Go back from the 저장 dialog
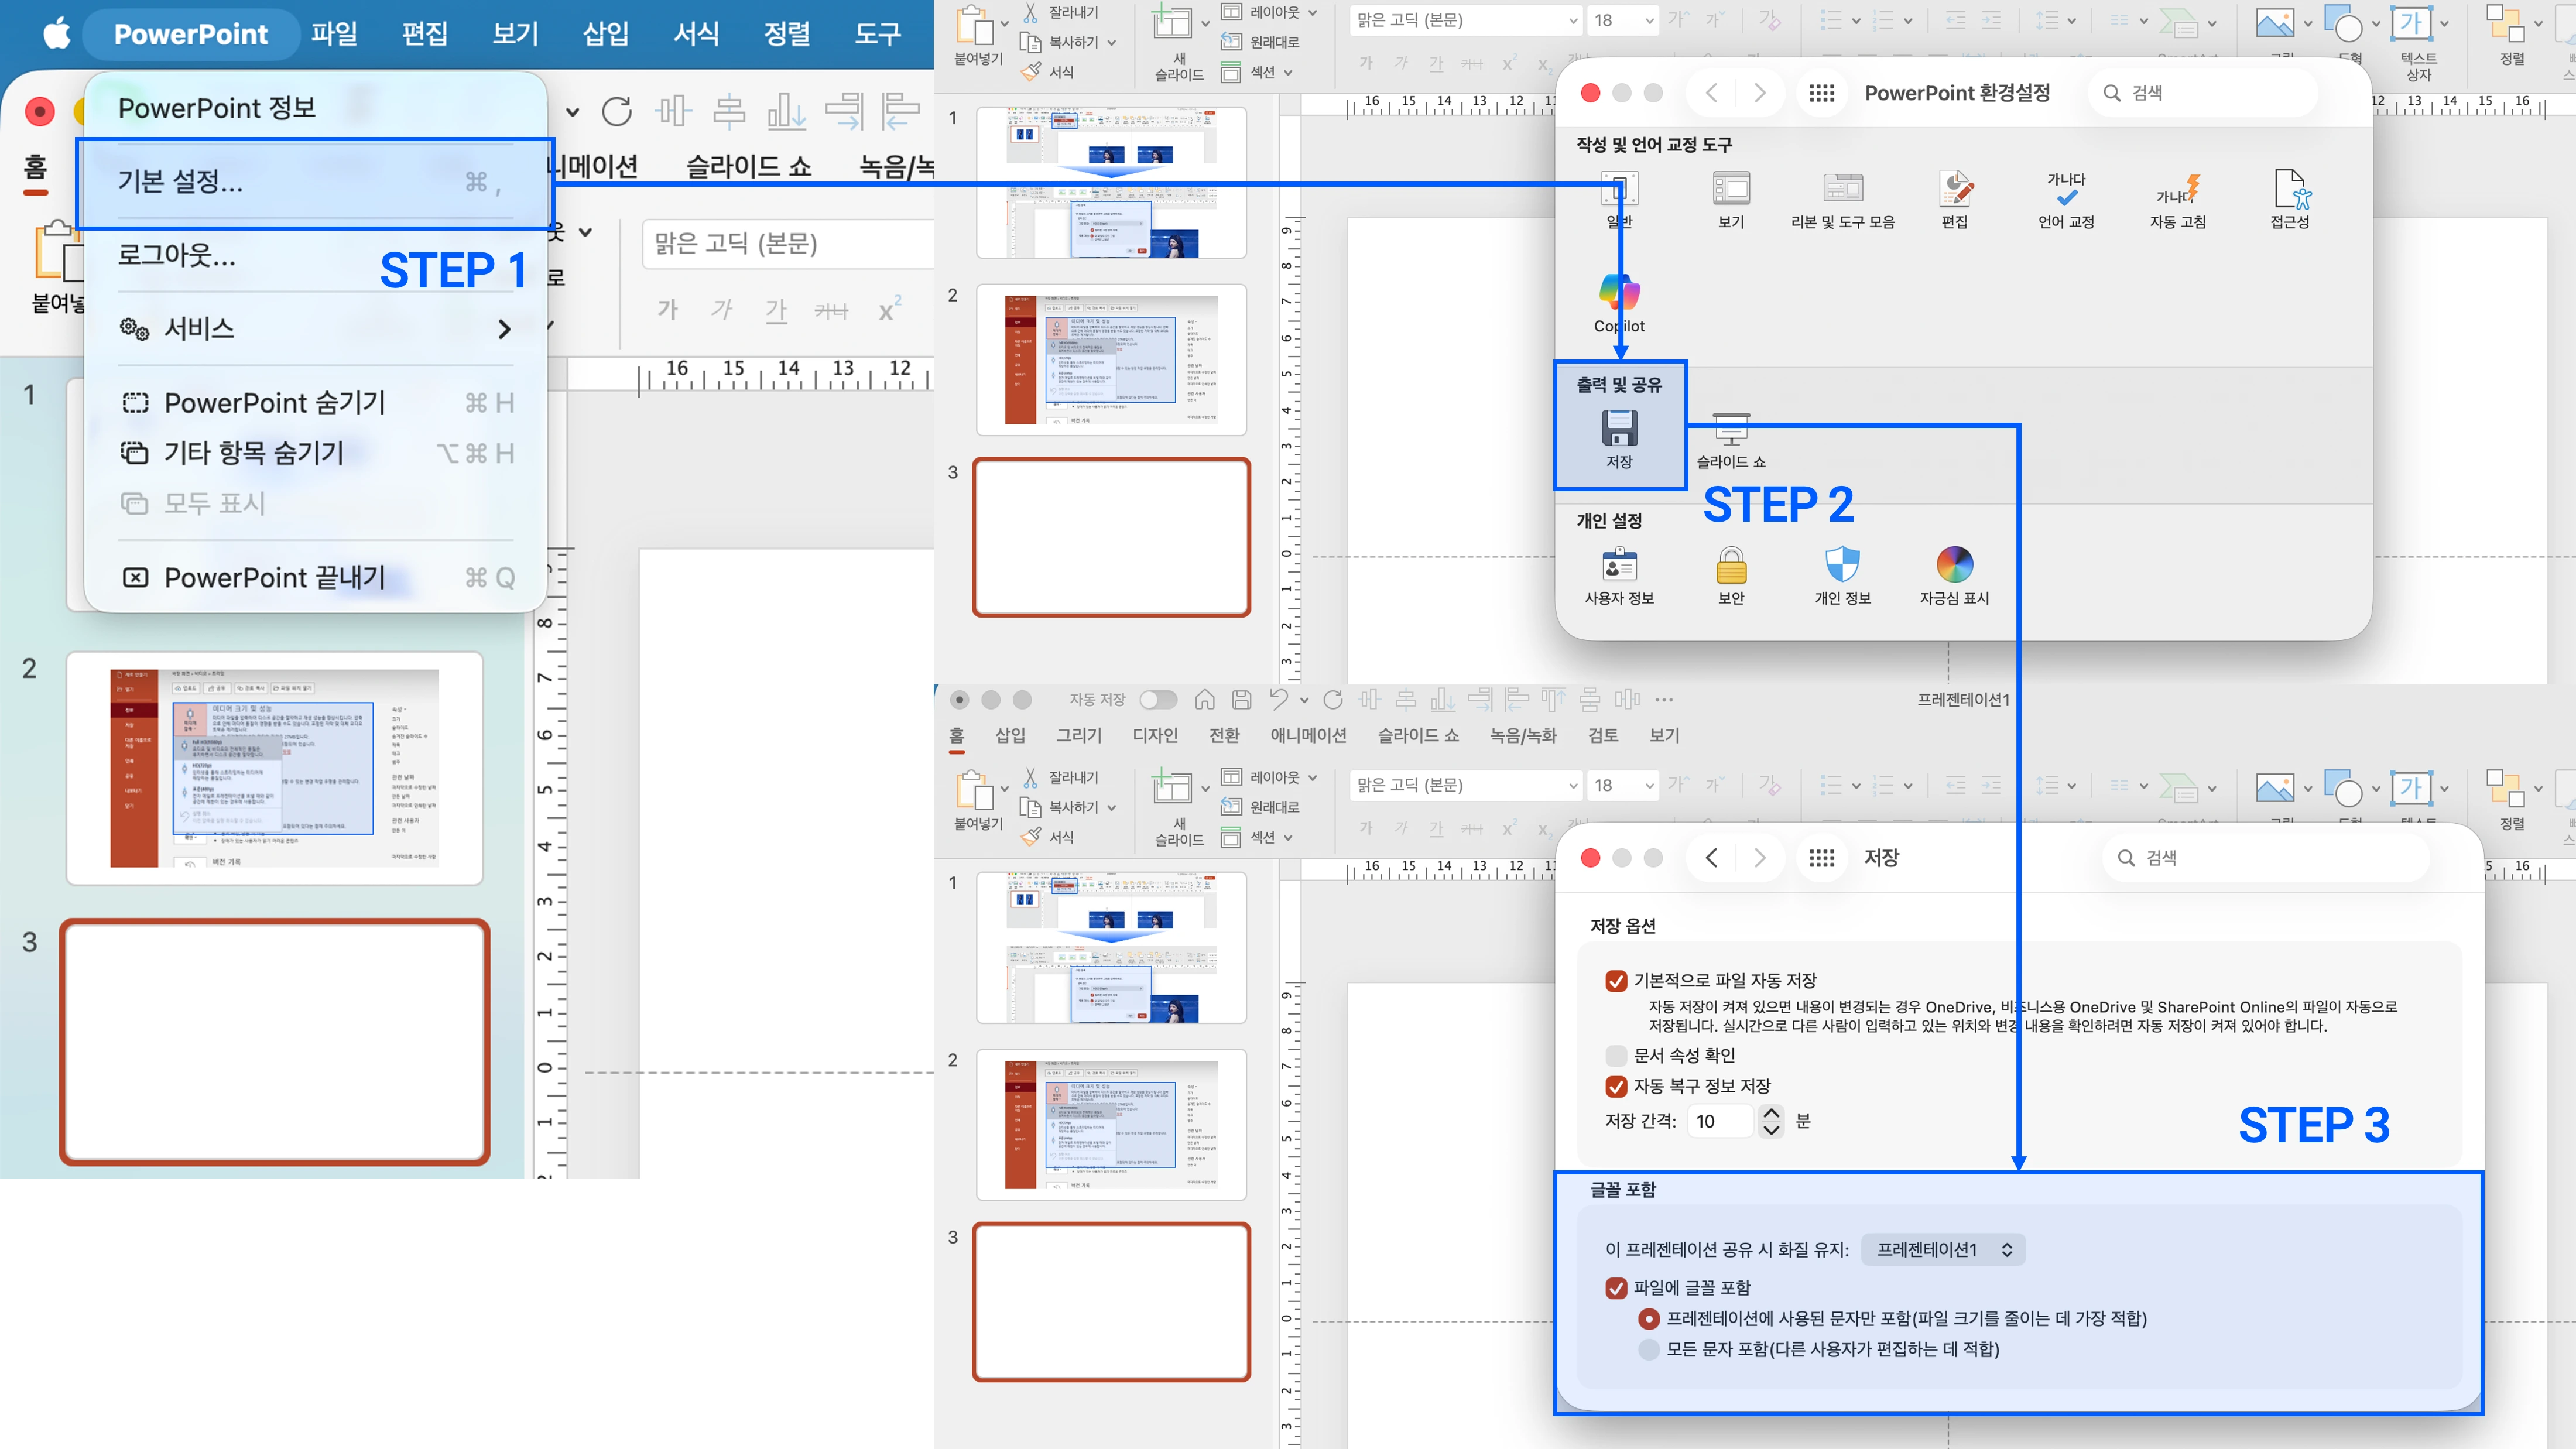Screen dimensions: 2576x1449 (x=1712, y=858)
